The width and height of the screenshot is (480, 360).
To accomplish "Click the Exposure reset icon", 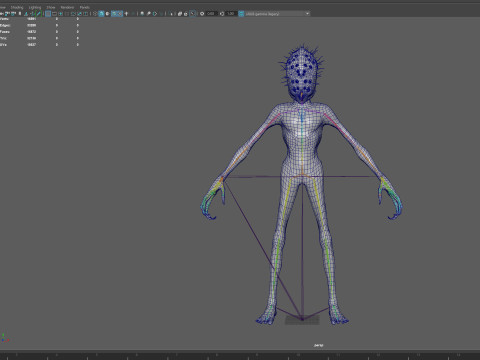I will 202,14.
